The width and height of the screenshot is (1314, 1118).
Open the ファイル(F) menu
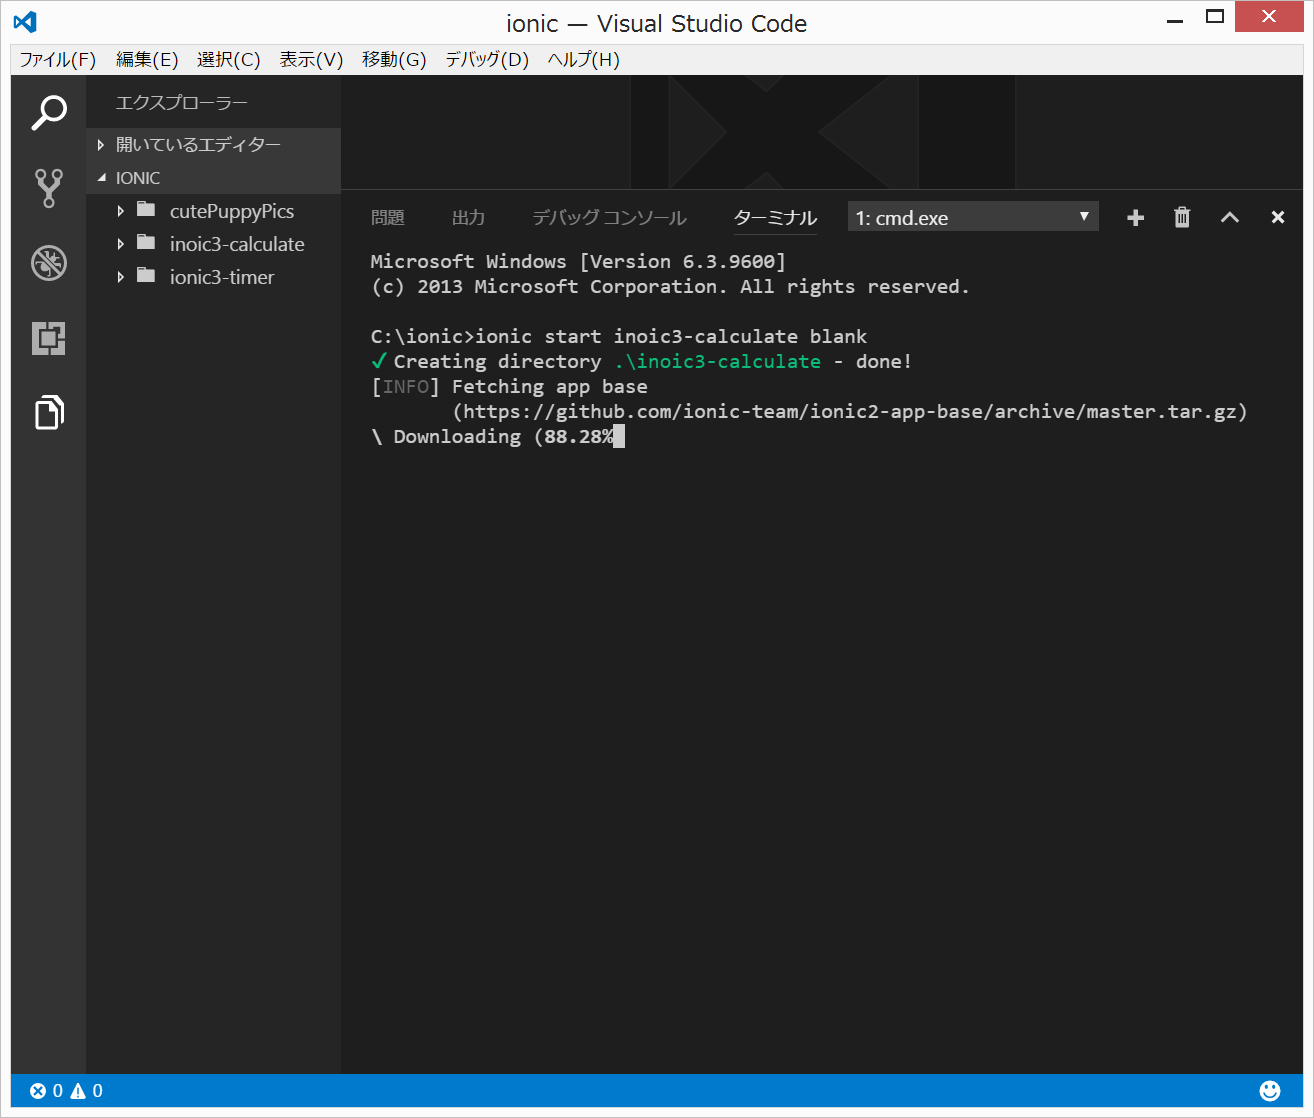58,60
